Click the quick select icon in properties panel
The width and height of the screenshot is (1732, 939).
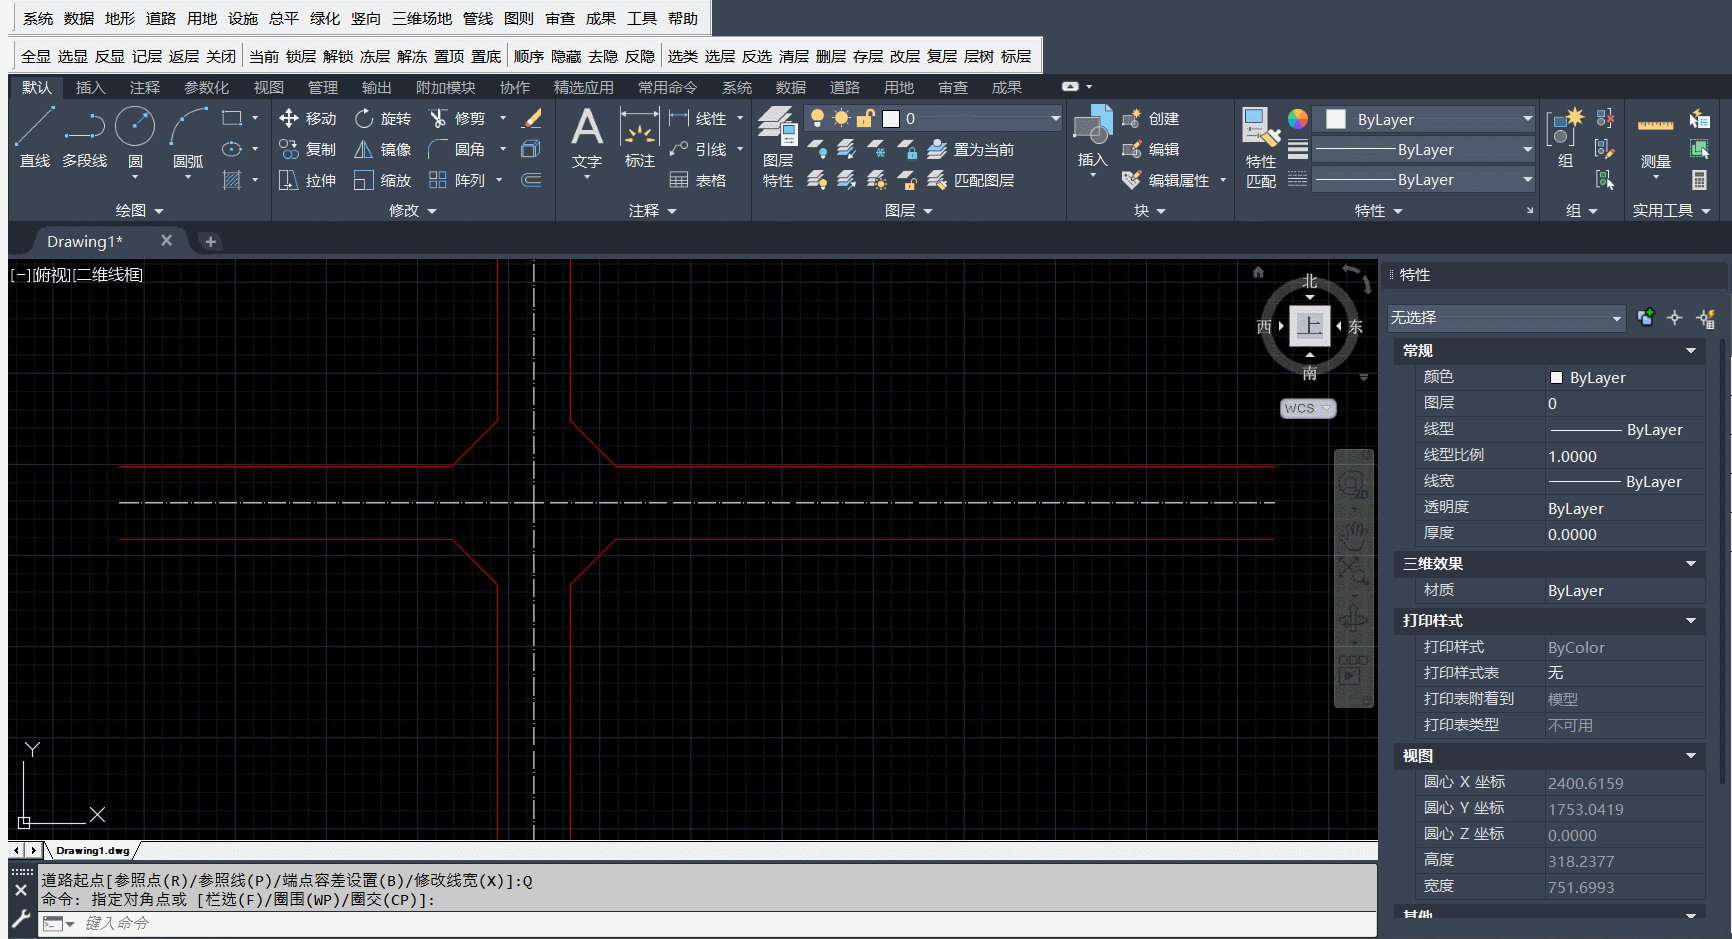(x=1706, y=317)
